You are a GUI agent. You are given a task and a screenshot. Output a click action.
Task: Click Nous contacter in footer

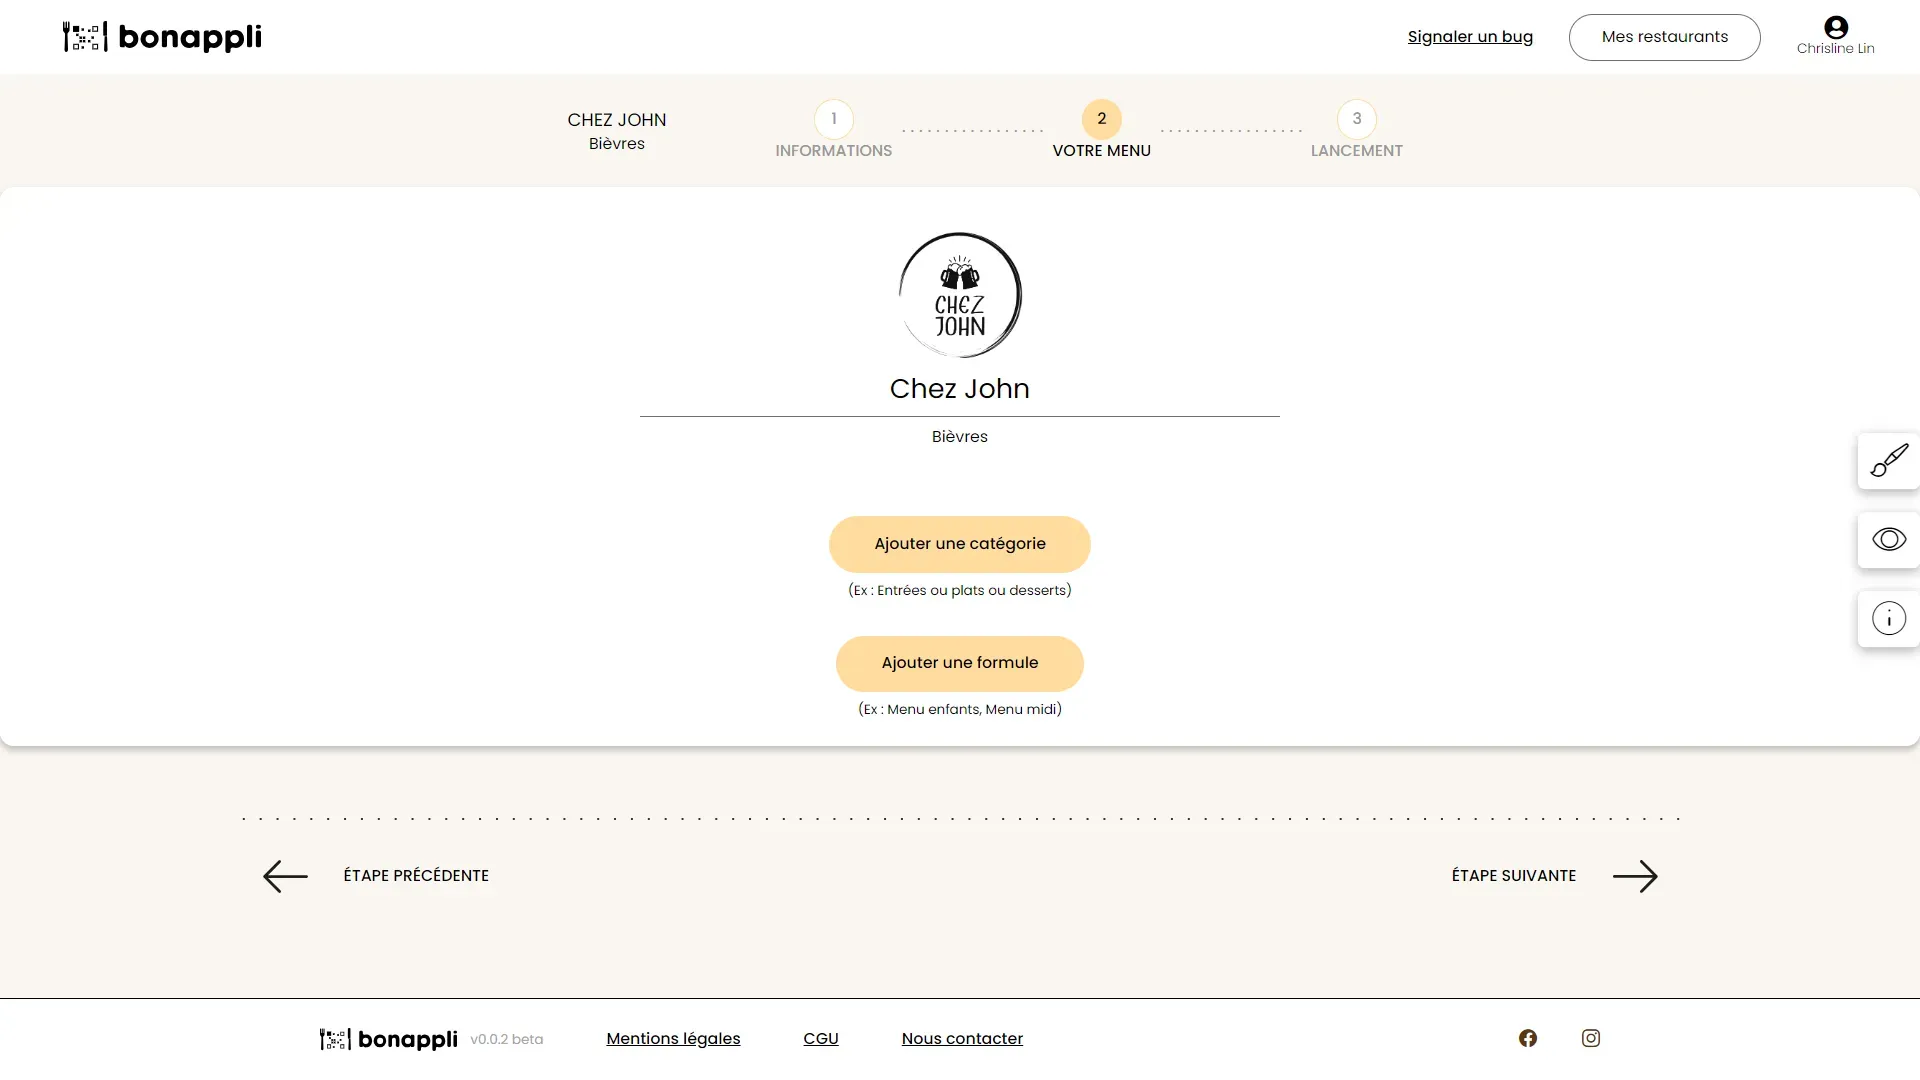(x=962, y=1038)
